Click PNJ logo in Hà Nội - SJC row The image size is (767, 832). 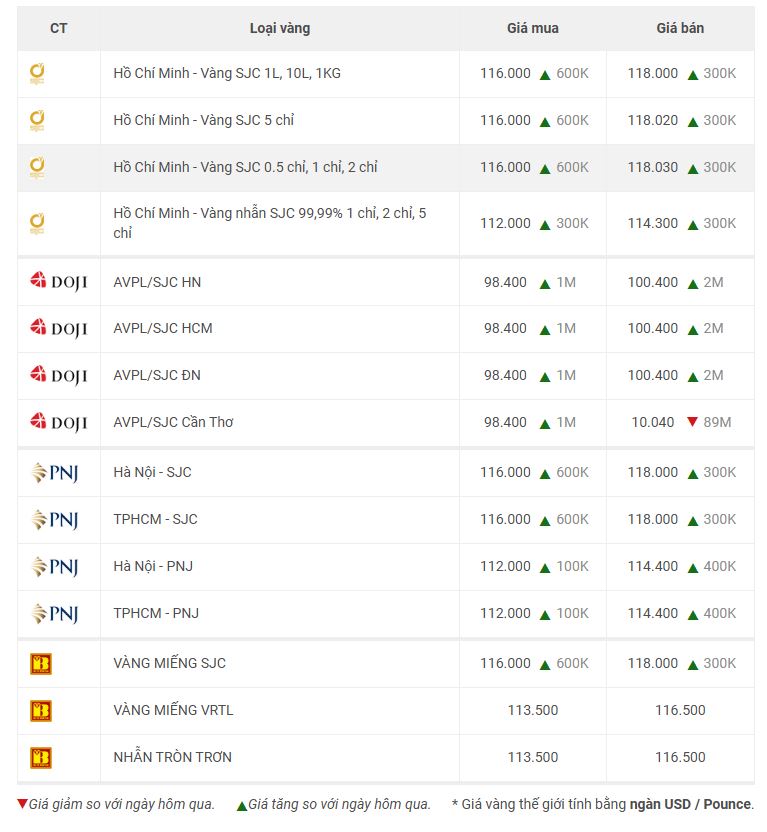point(55,473)
